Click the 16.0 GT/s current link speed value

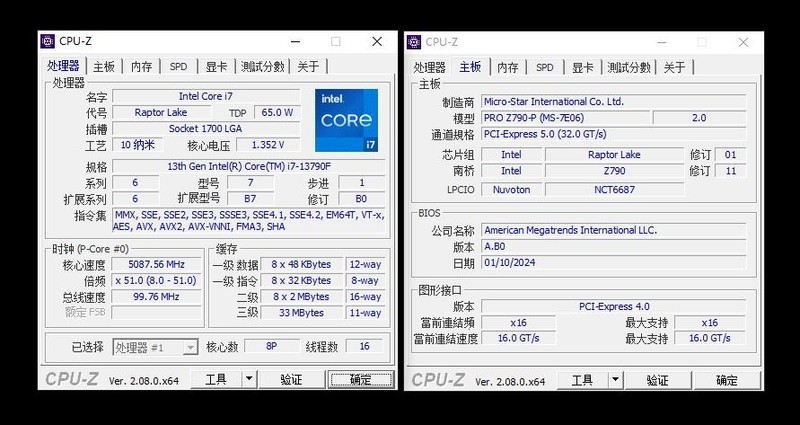(x=518, y=338)
